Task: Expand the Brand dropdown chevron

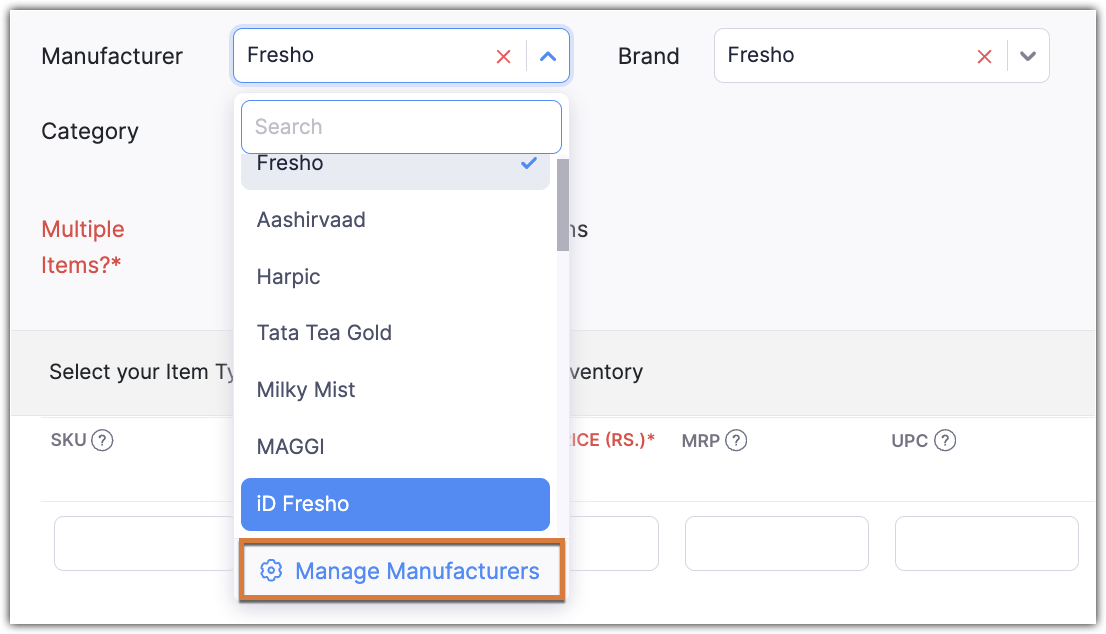Action: 1027,56
